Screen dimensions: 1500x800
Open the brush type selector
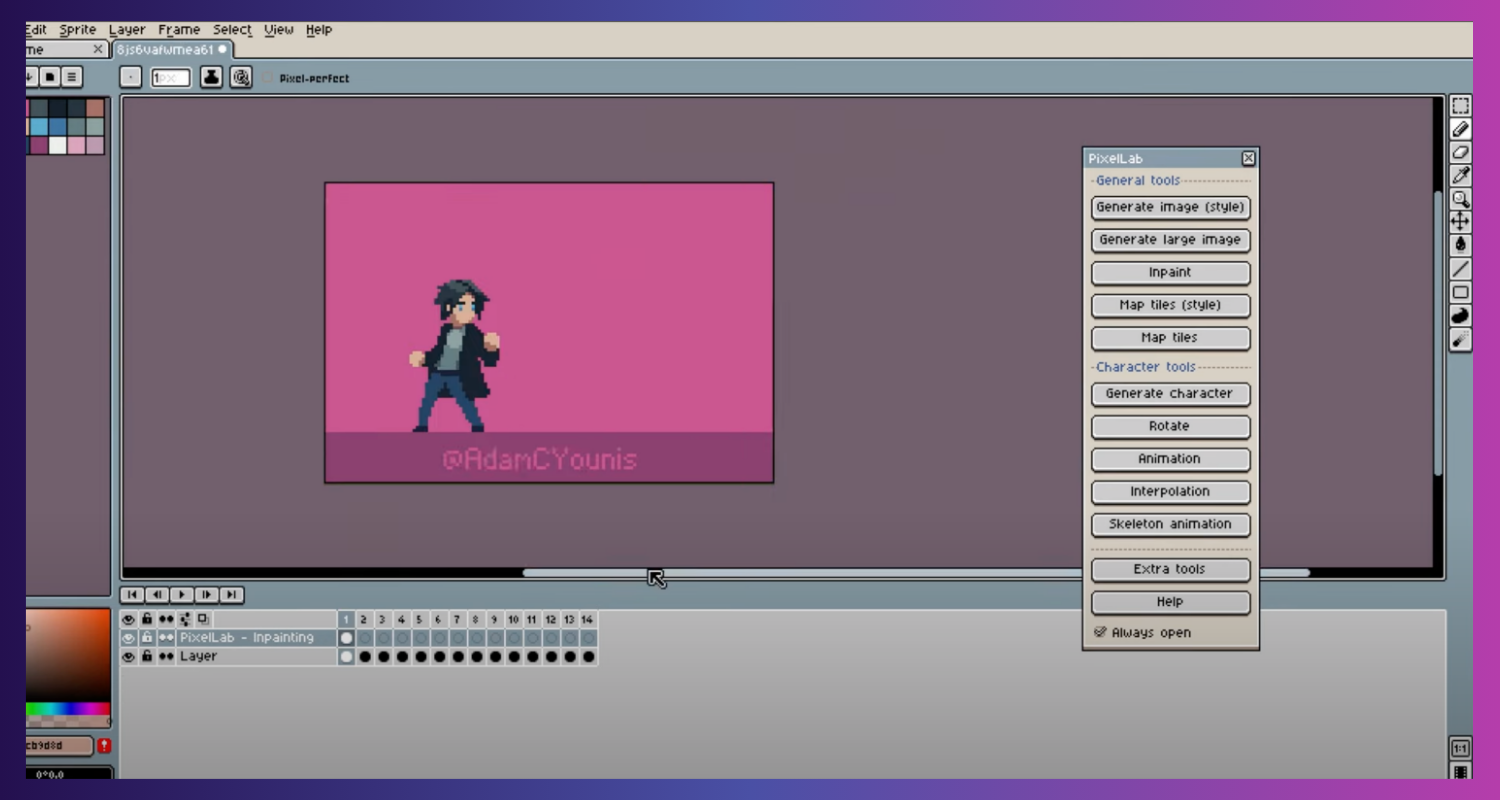pos(131,77)
